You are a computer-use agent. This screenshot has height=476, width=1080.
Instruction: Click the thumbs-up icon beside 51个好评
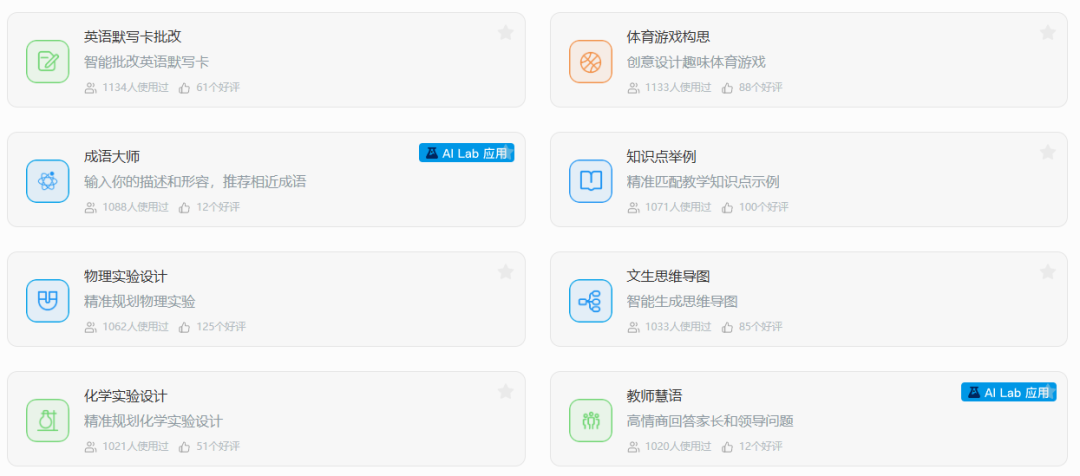[x=184, y=446]
